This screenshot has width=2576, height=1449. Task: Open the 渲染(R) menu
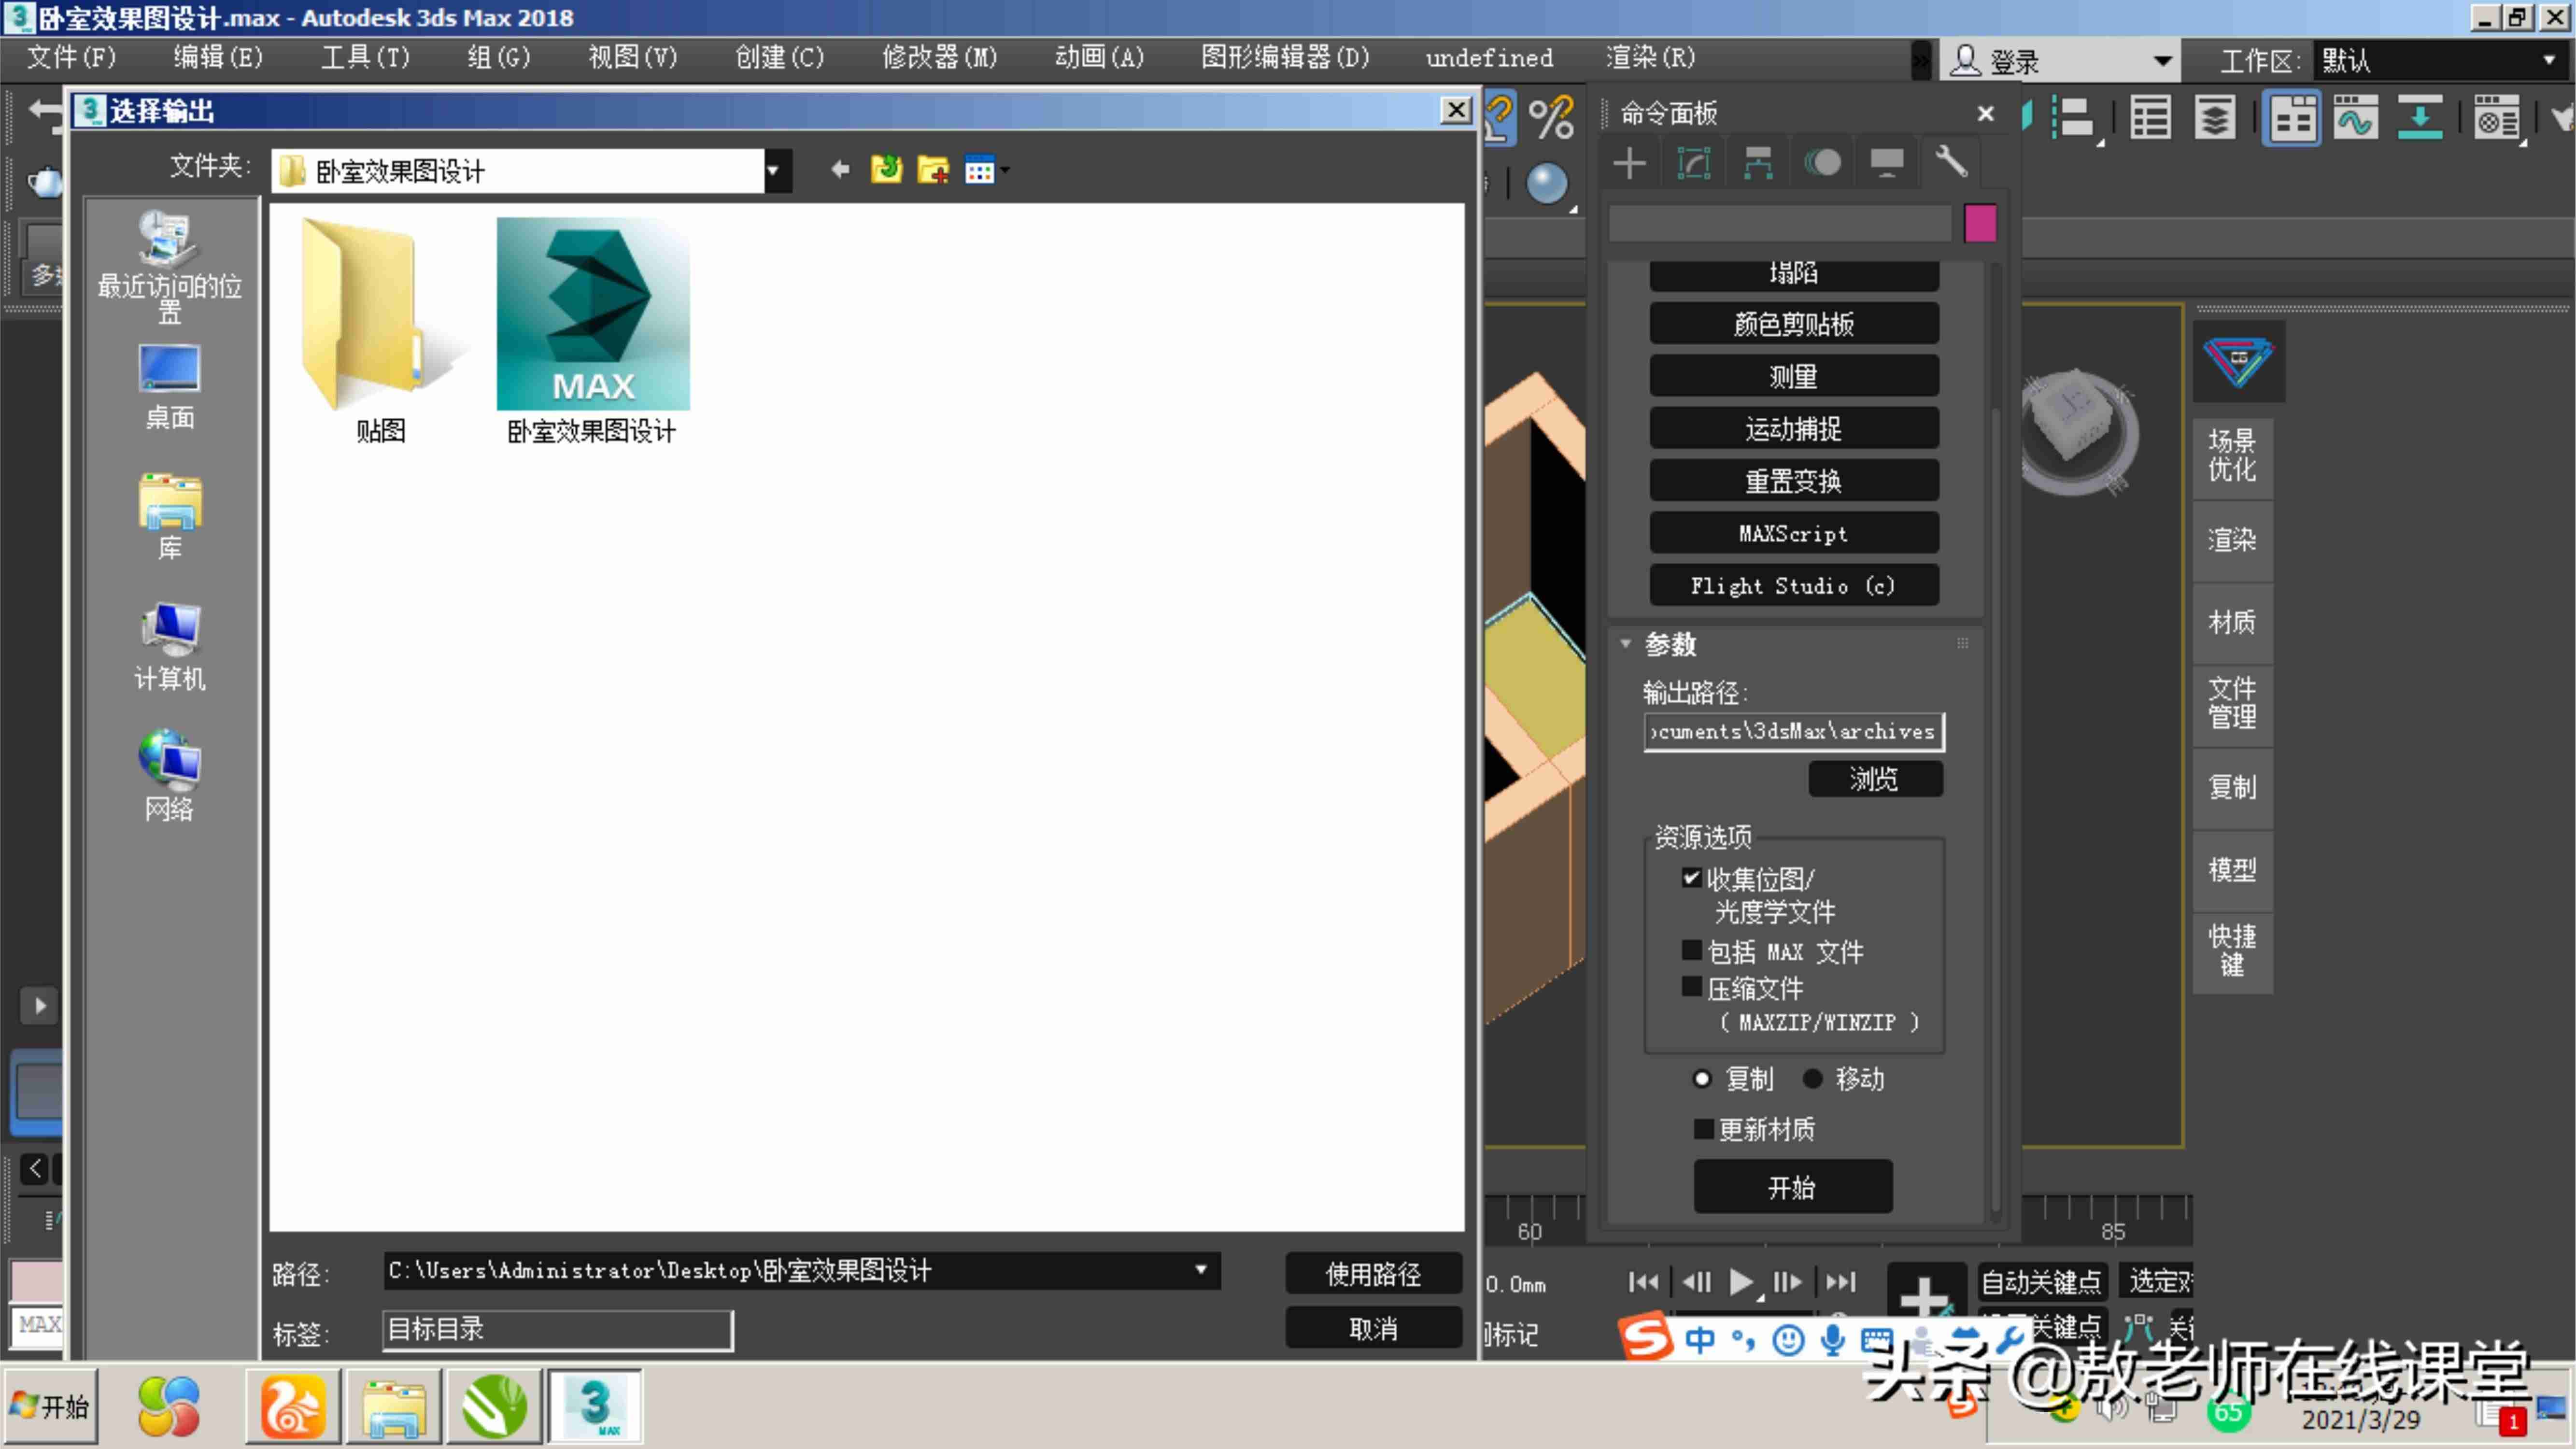coord(1650,58)
